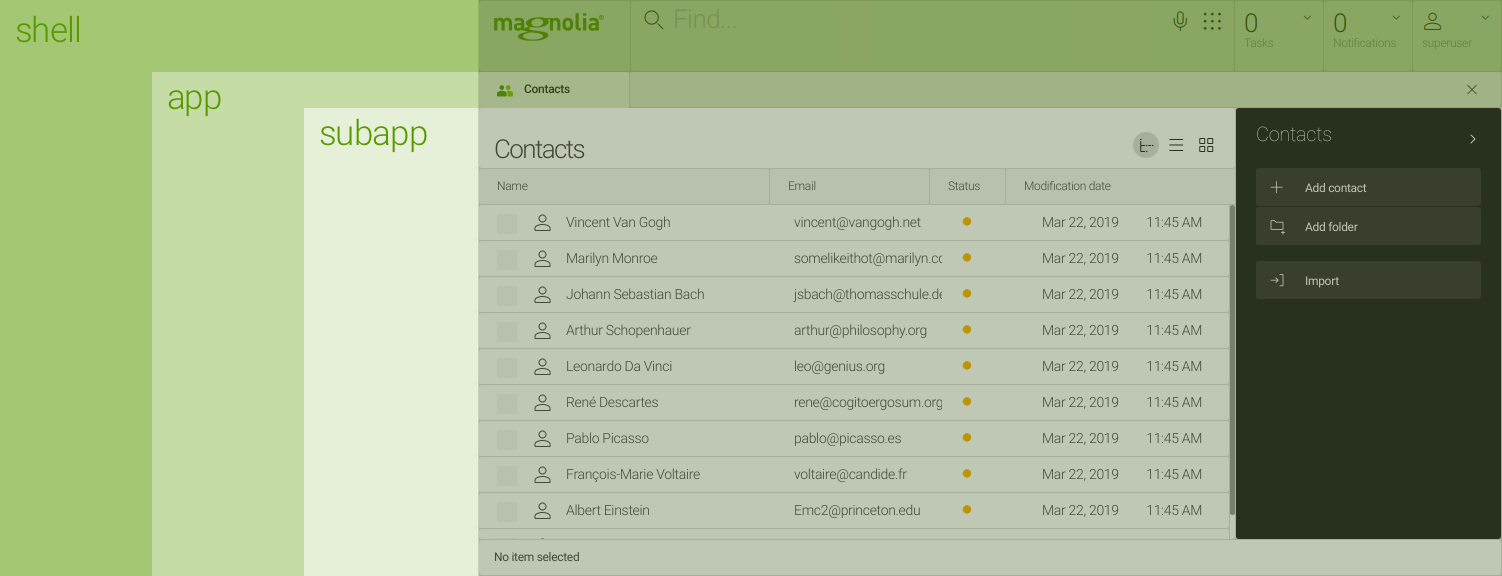Screen dimensions: 1502x576
Task: Click the Magnolia logo
Action: [548, 24]
